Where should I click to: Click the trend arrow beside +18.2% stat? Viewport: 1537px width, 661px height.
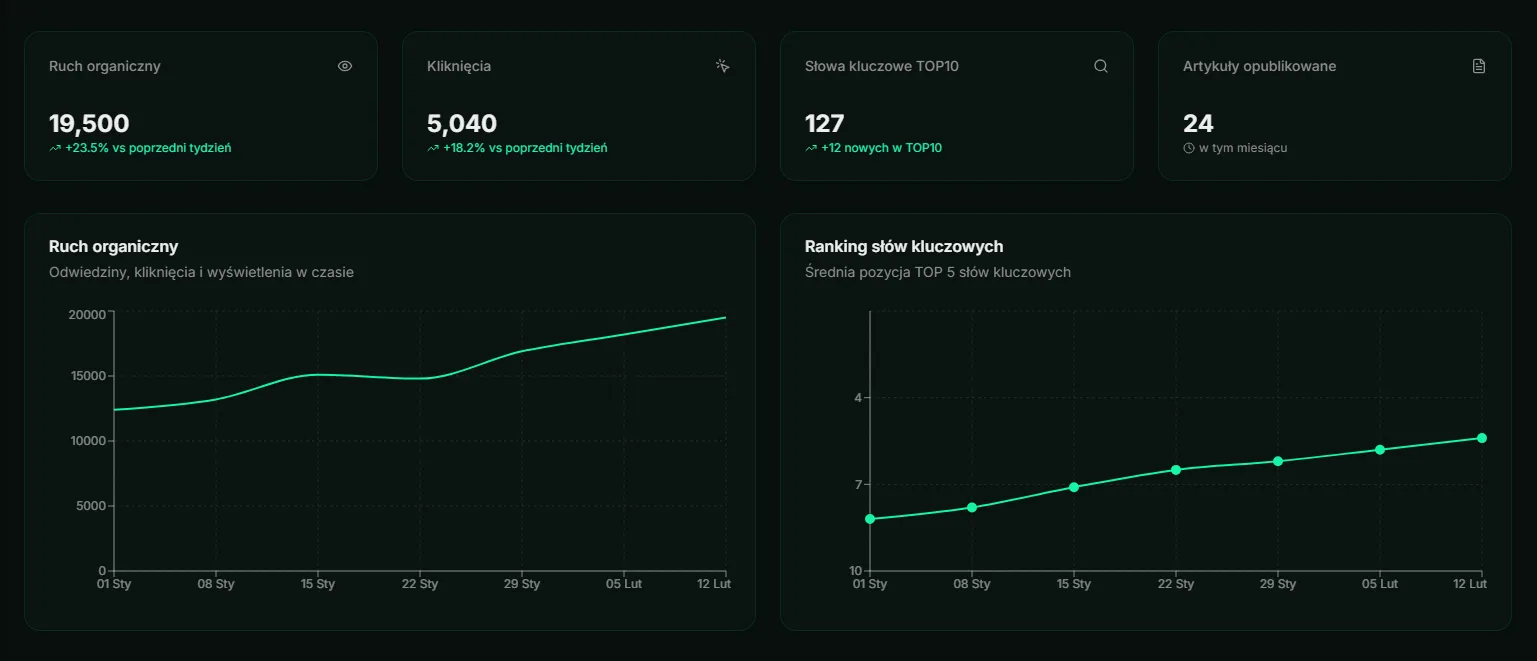(x=434, y=146)
